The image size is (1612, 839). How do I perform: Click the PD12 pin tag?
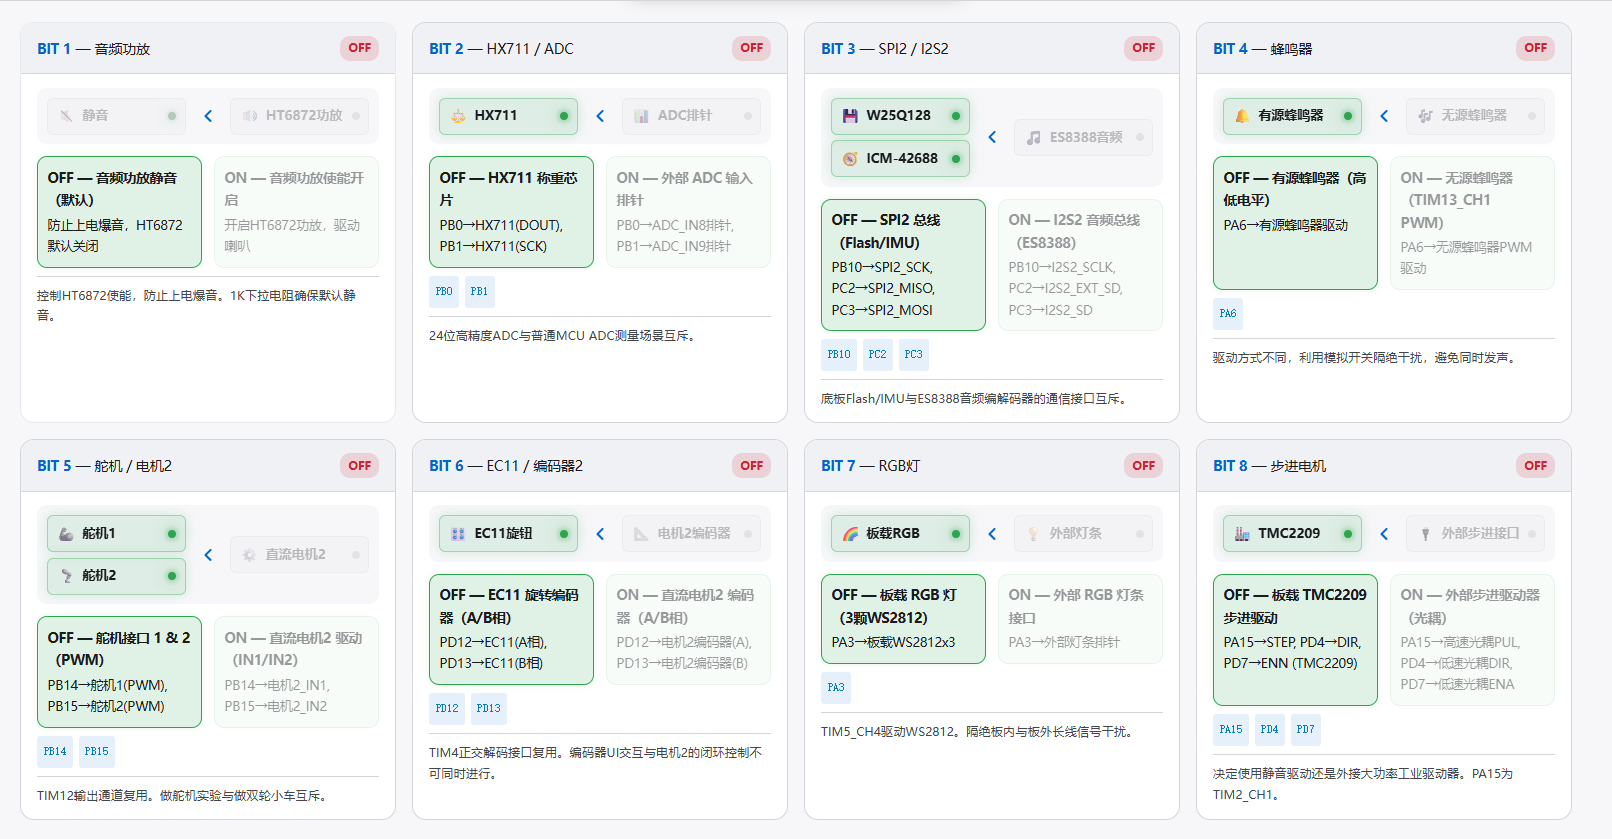(x=447, y=709)
